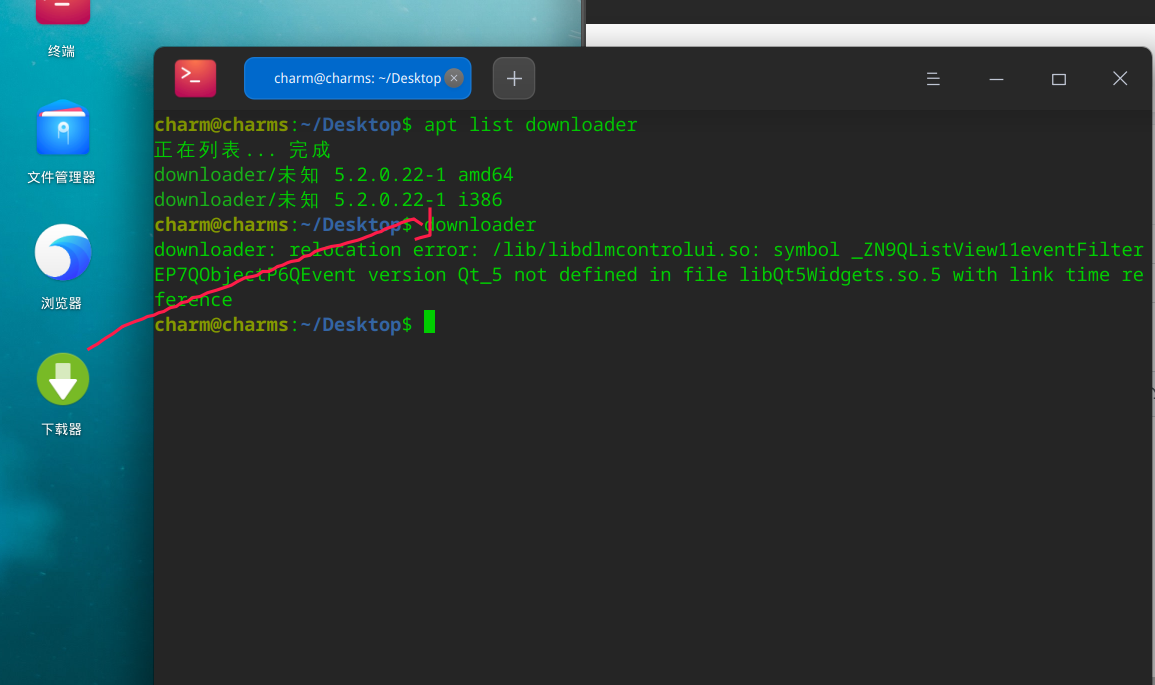Screen dimensions: 1155x685
Task: Click the 'downloader/未知 5.2.0.22-1 amd64' line
Action: coord(334,175)
